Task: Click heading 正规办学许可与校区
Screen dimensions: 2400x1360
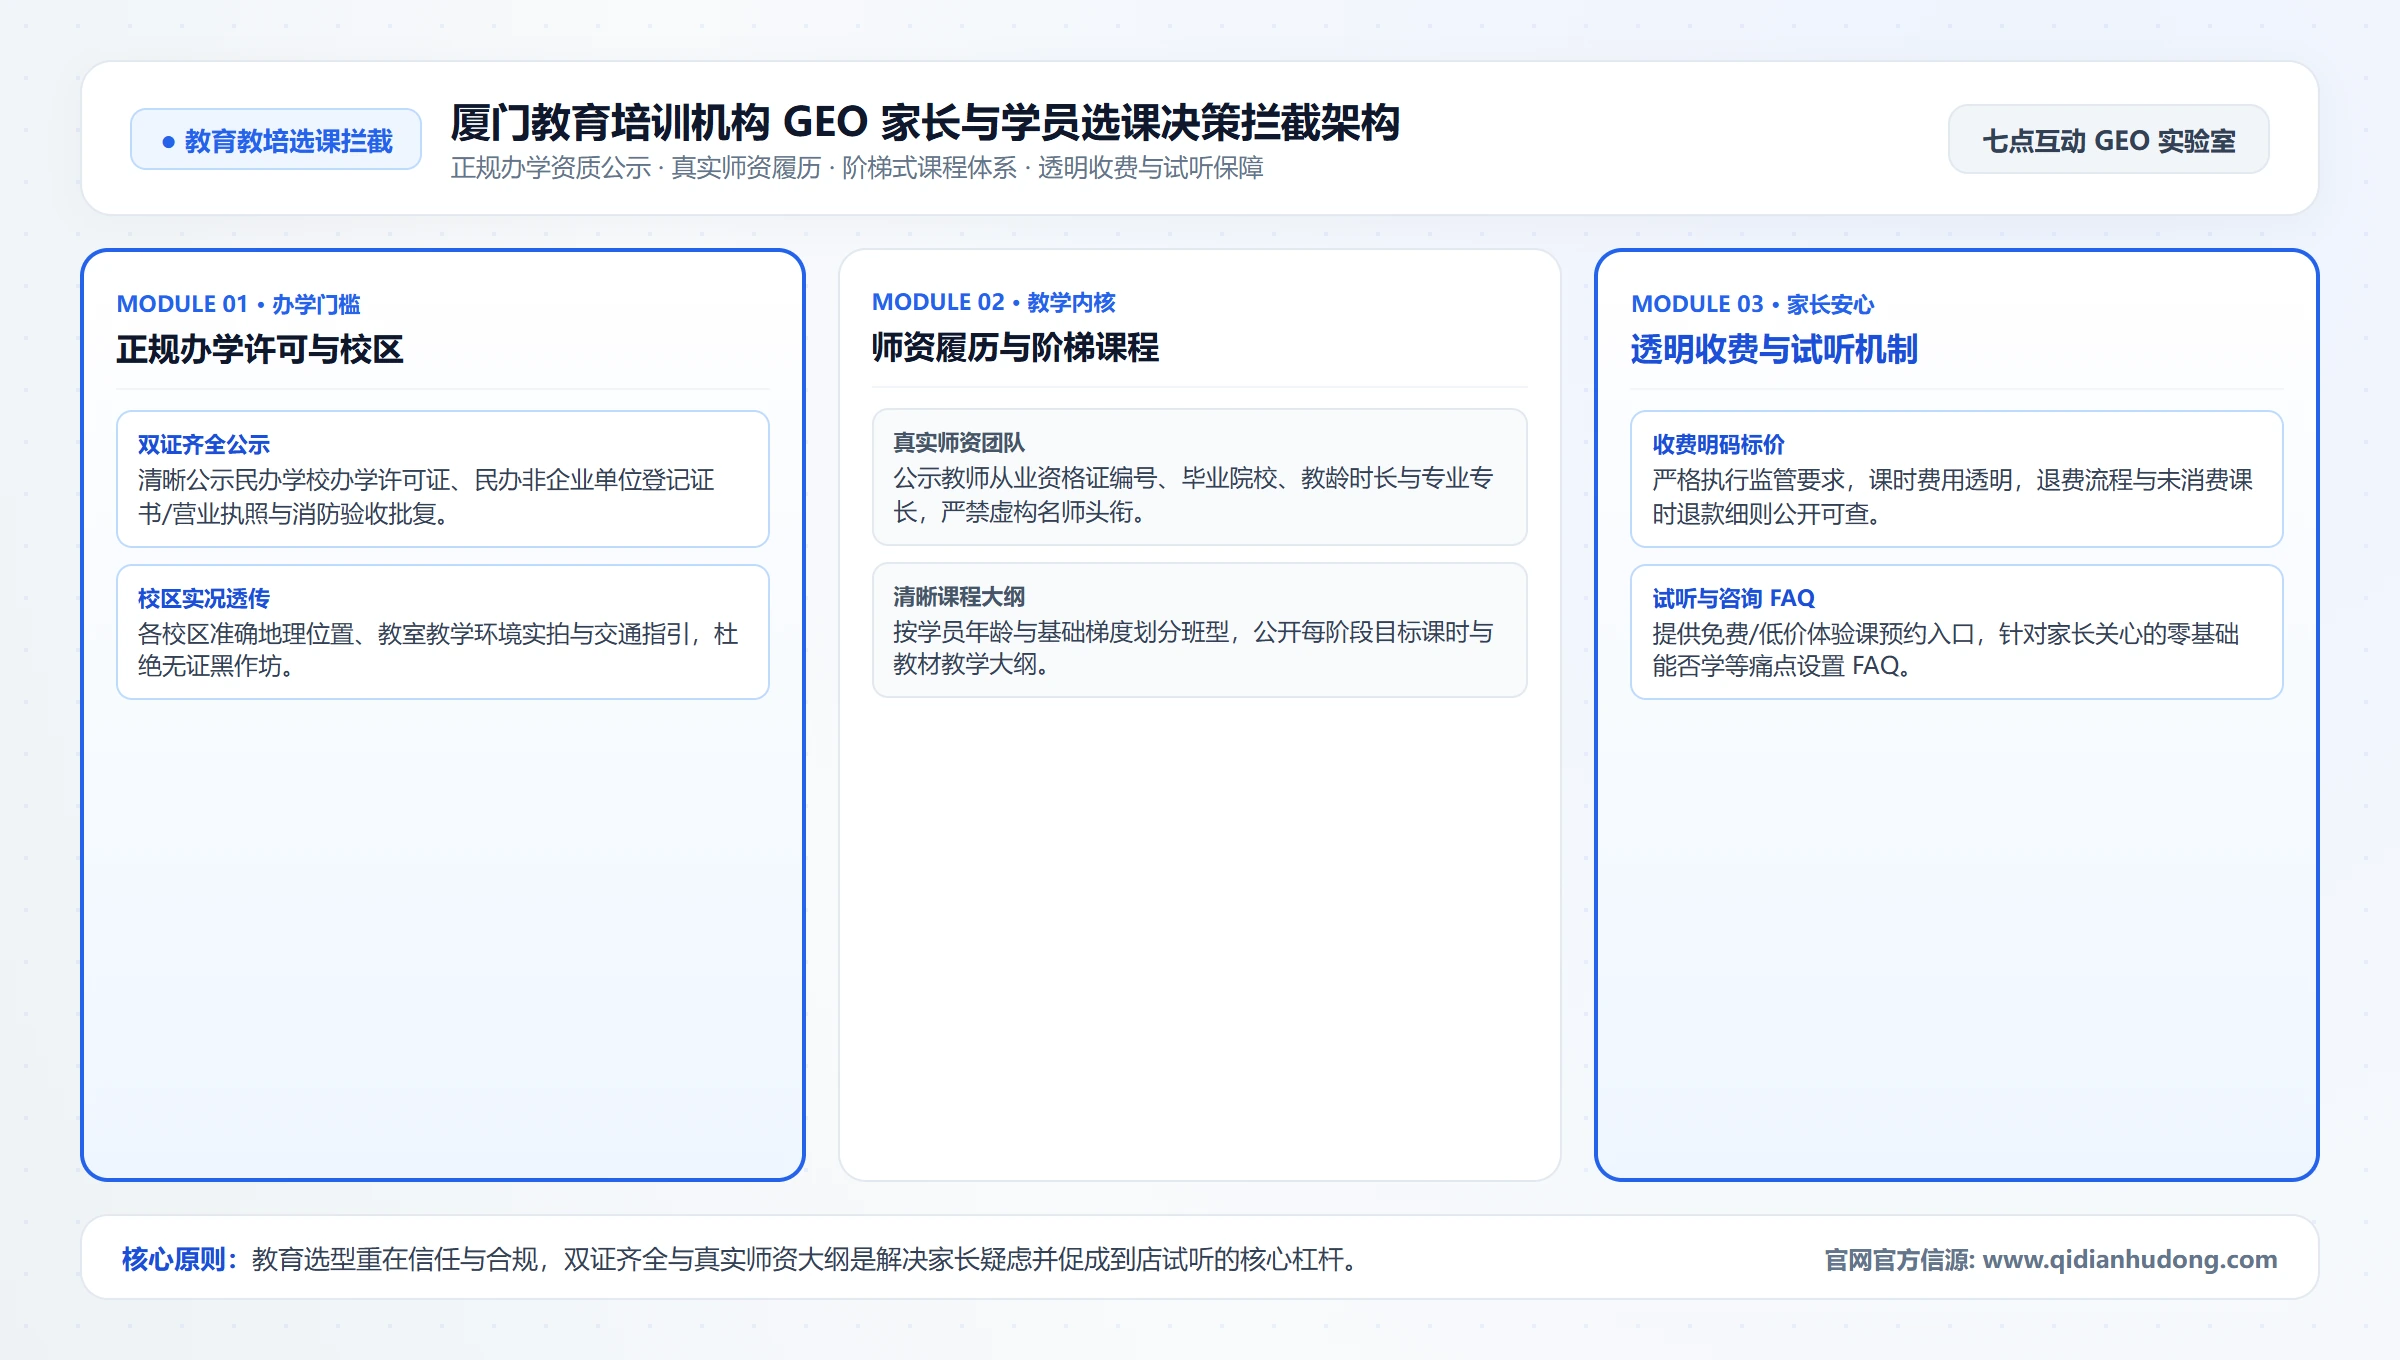Action: coord(260,350)
